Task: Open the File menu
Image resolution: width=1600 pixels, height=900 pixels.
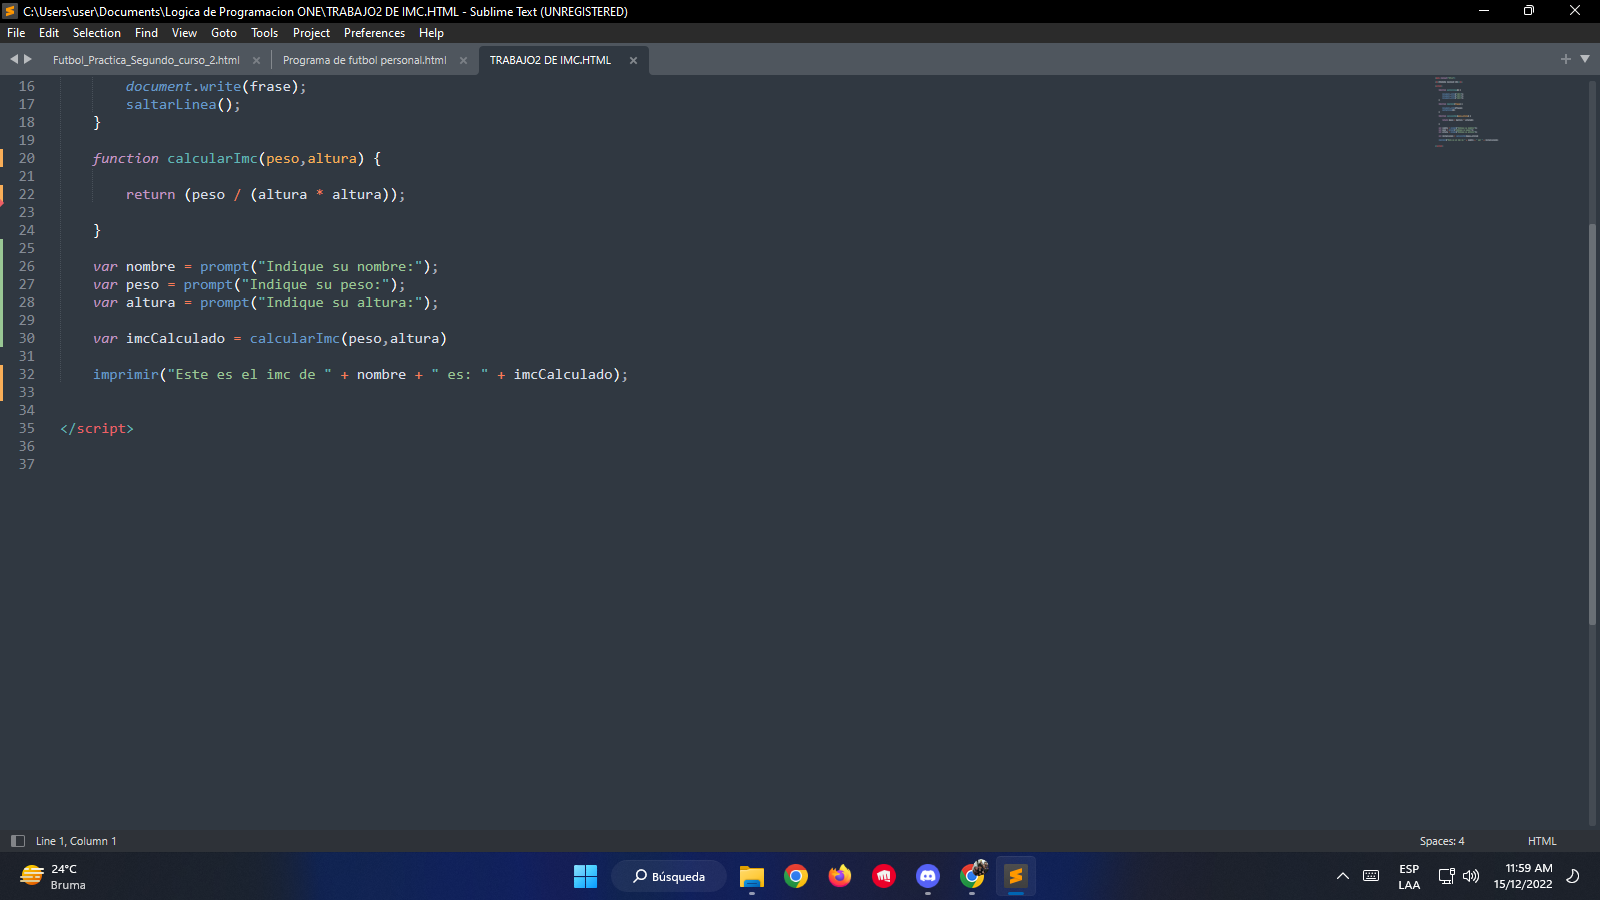Action: (x=16, y=33)
